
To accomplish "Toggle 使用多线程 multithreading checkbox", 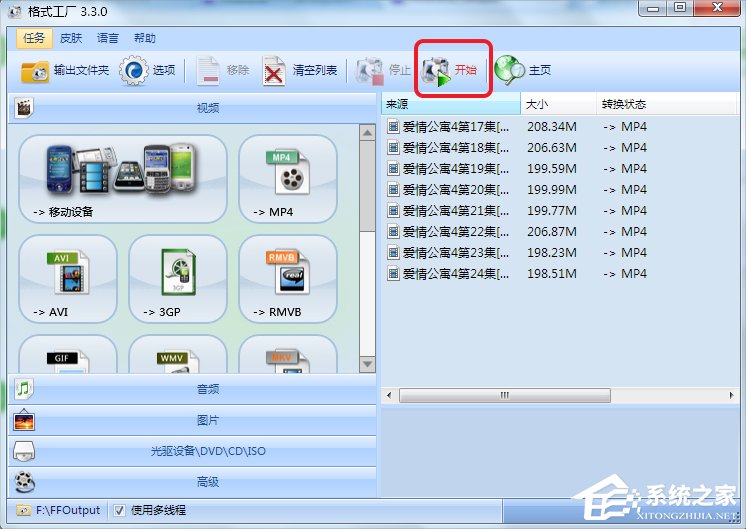I will [x=120, y=510].
